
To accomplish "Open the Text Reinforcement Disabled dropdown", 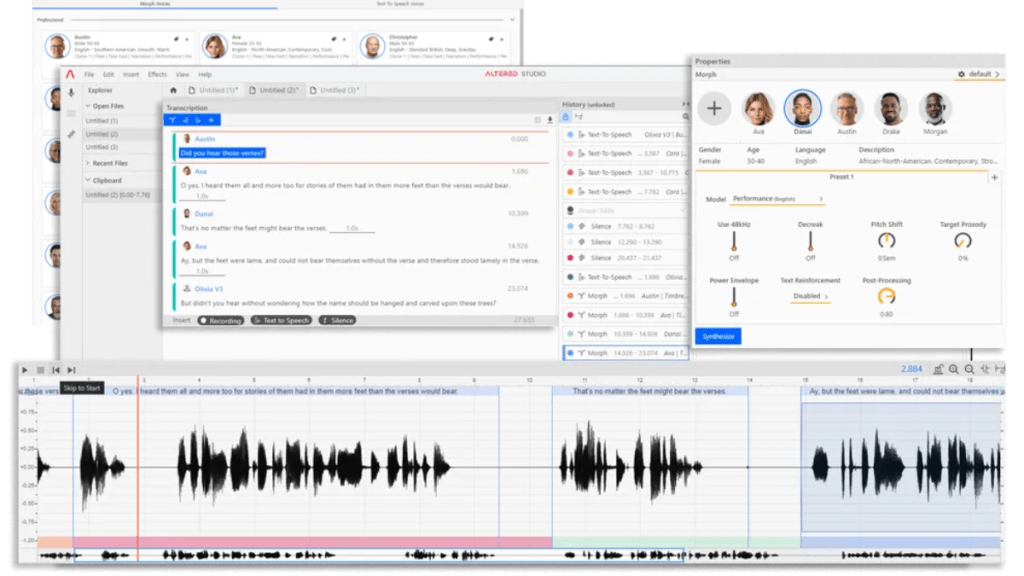I will point(810,297).
